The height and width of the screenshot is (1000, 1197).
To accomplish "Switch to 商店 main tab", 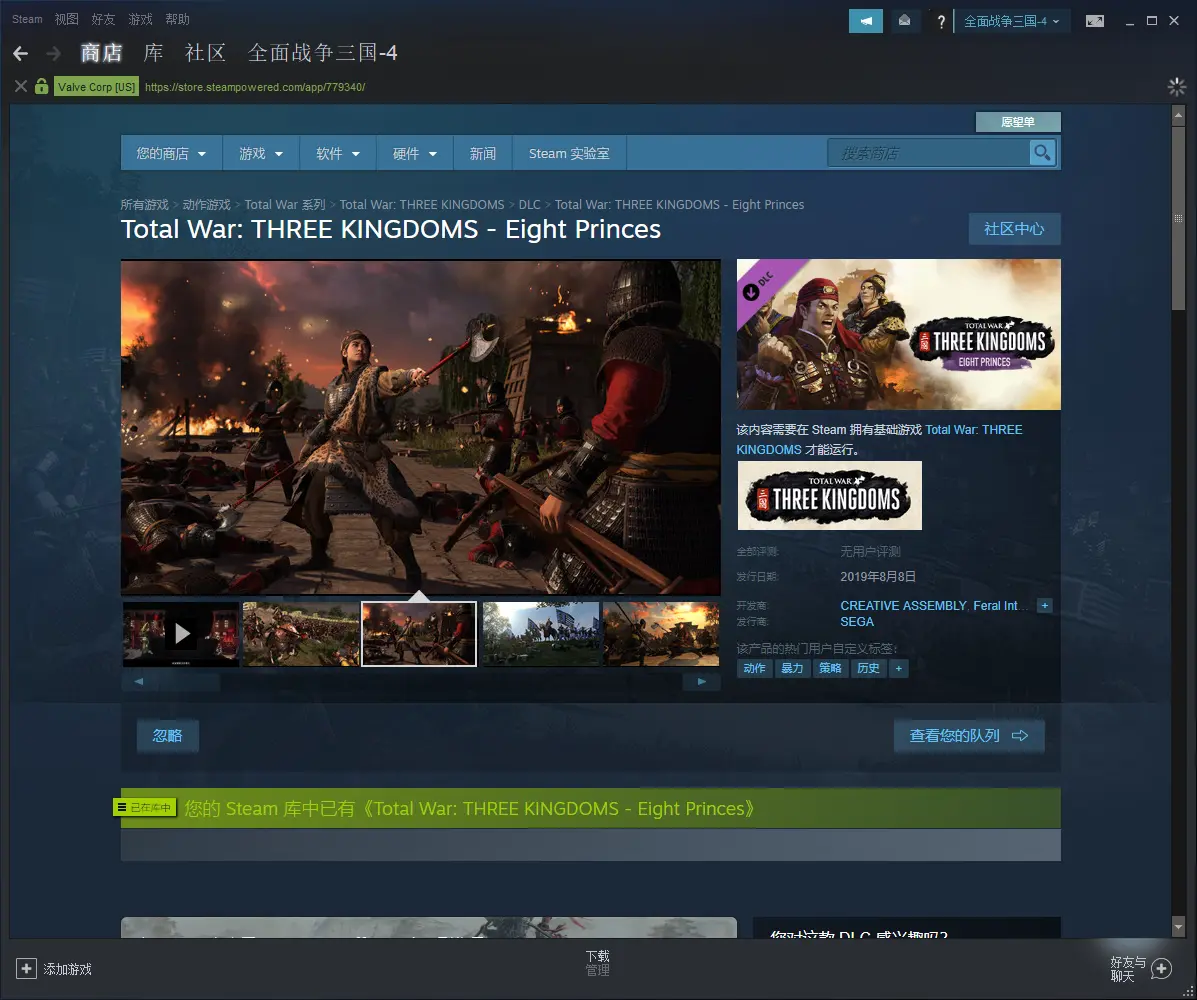I will [x=102, y=53].
